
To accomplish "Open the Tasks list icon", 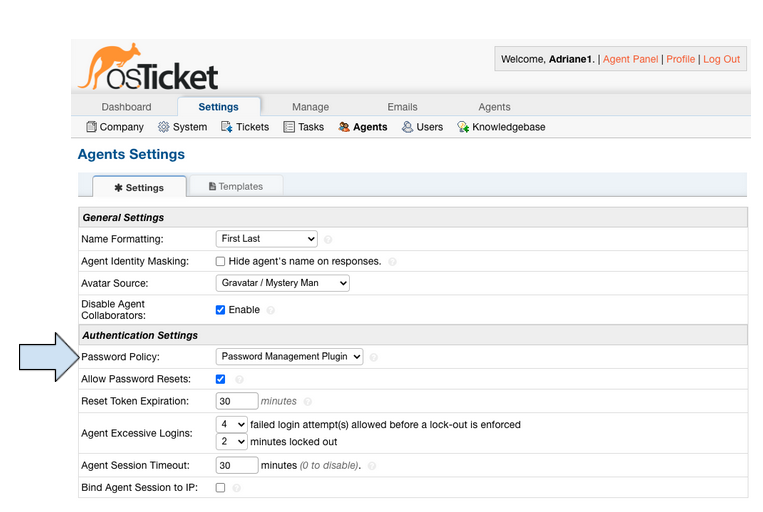I will [289, 127].
